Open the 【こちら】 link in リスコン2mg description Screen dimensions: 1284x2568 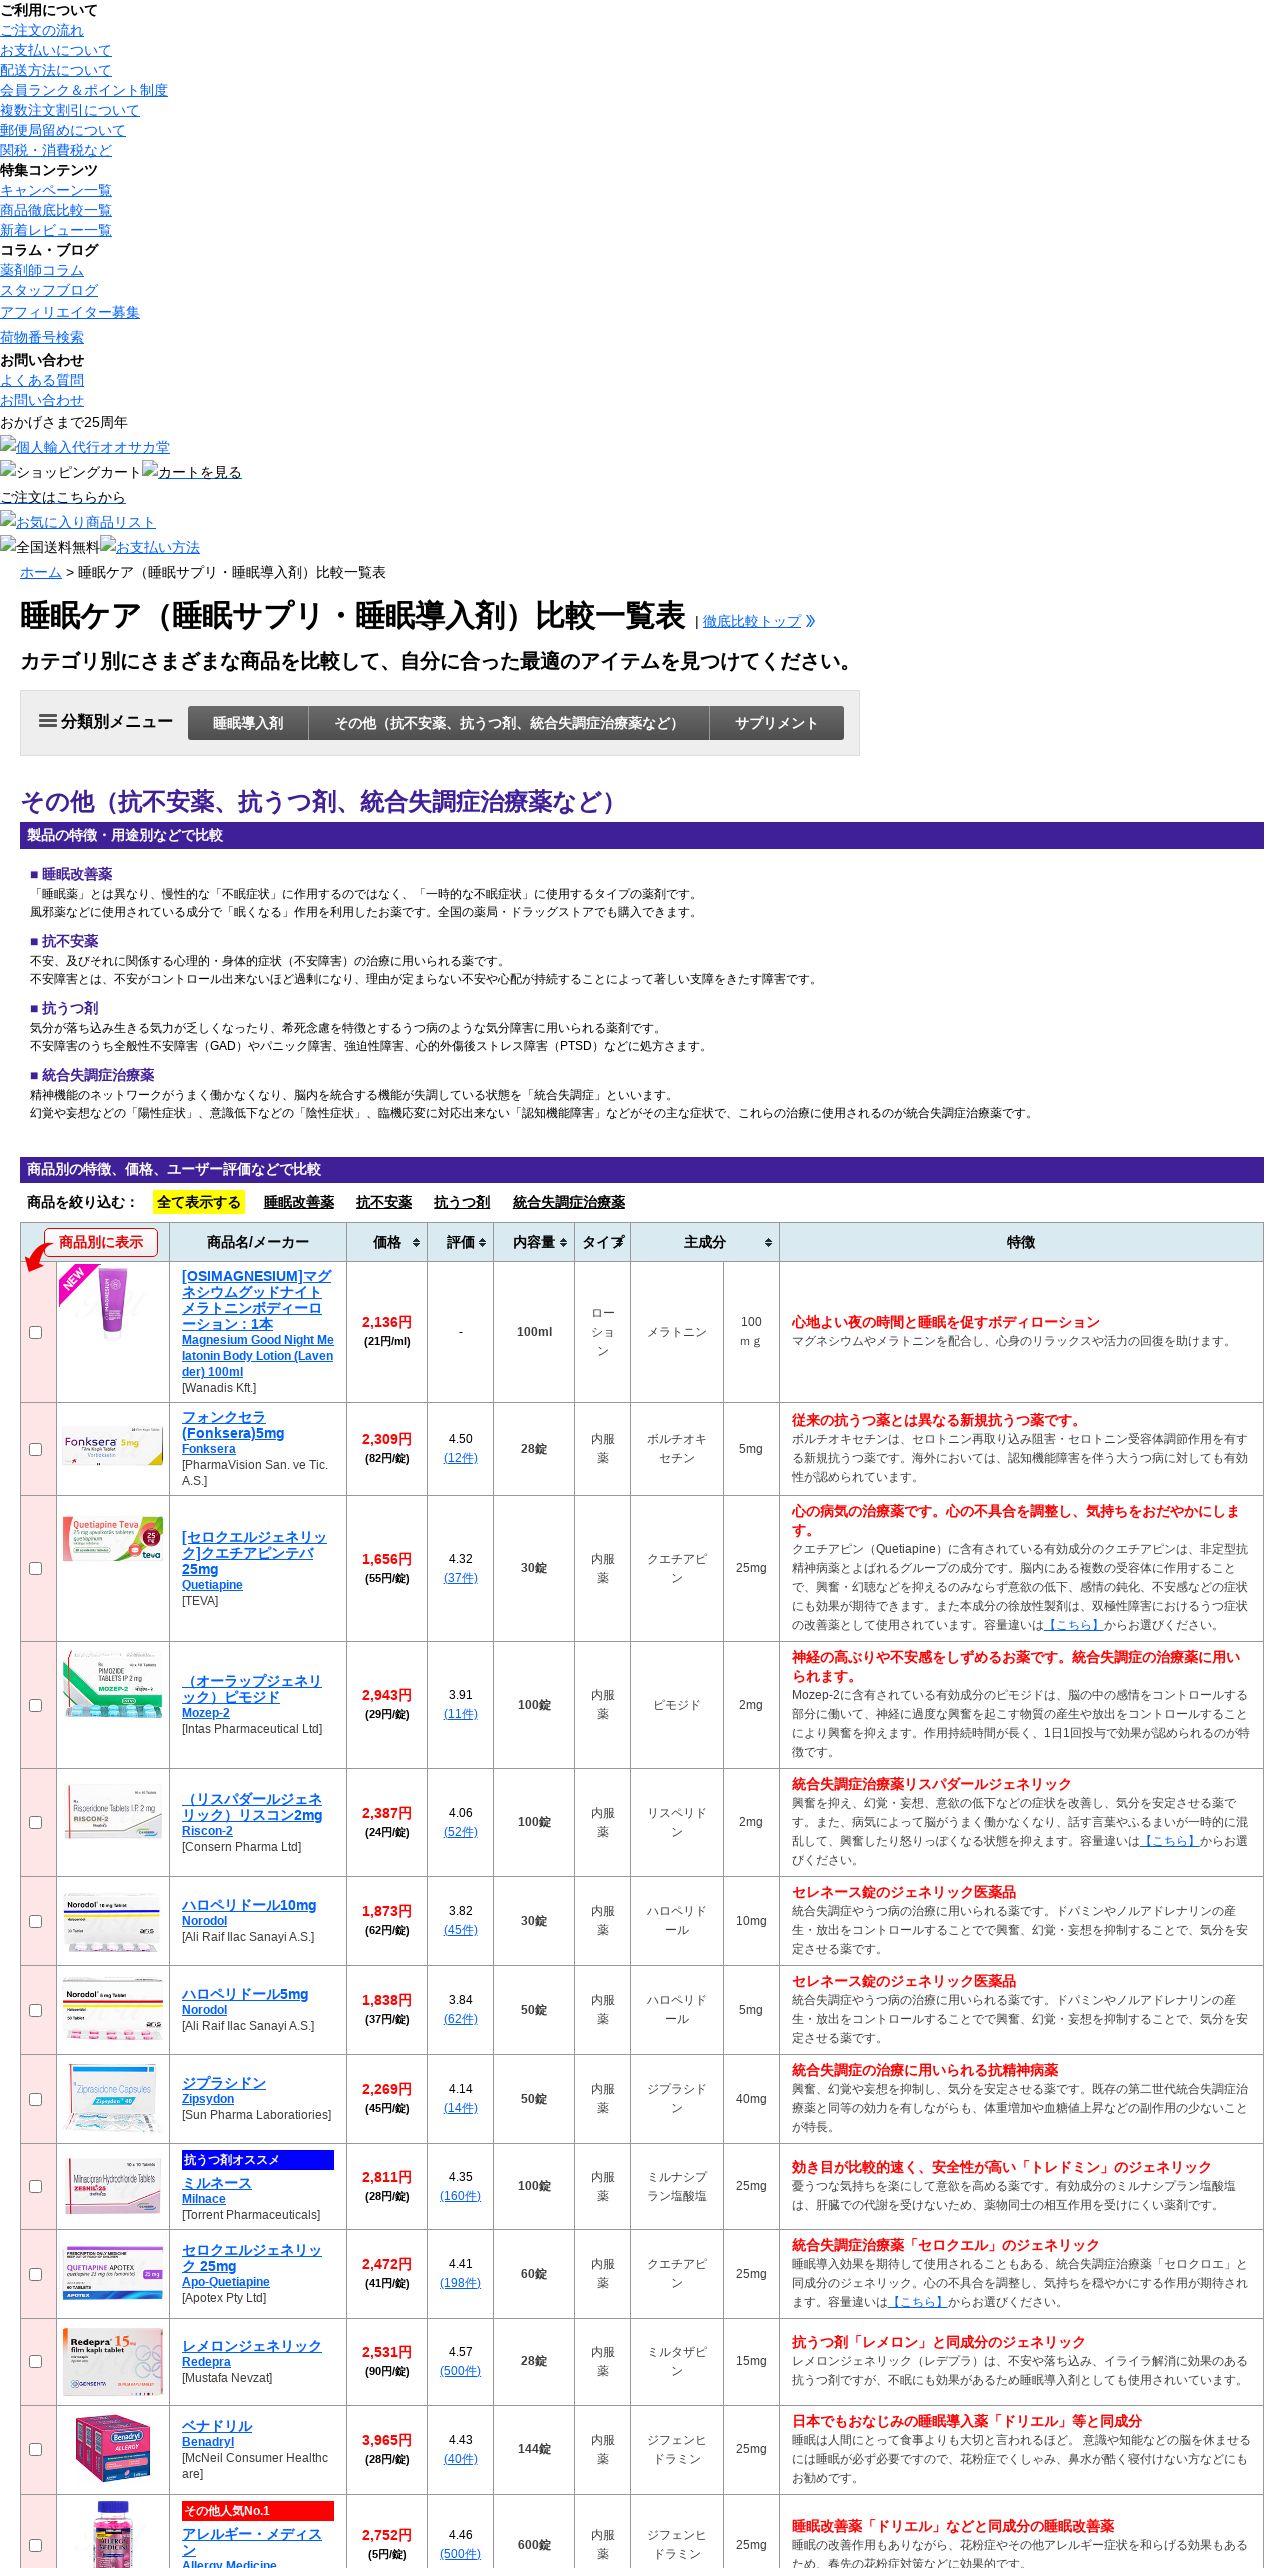[x=1169, y=1841]
